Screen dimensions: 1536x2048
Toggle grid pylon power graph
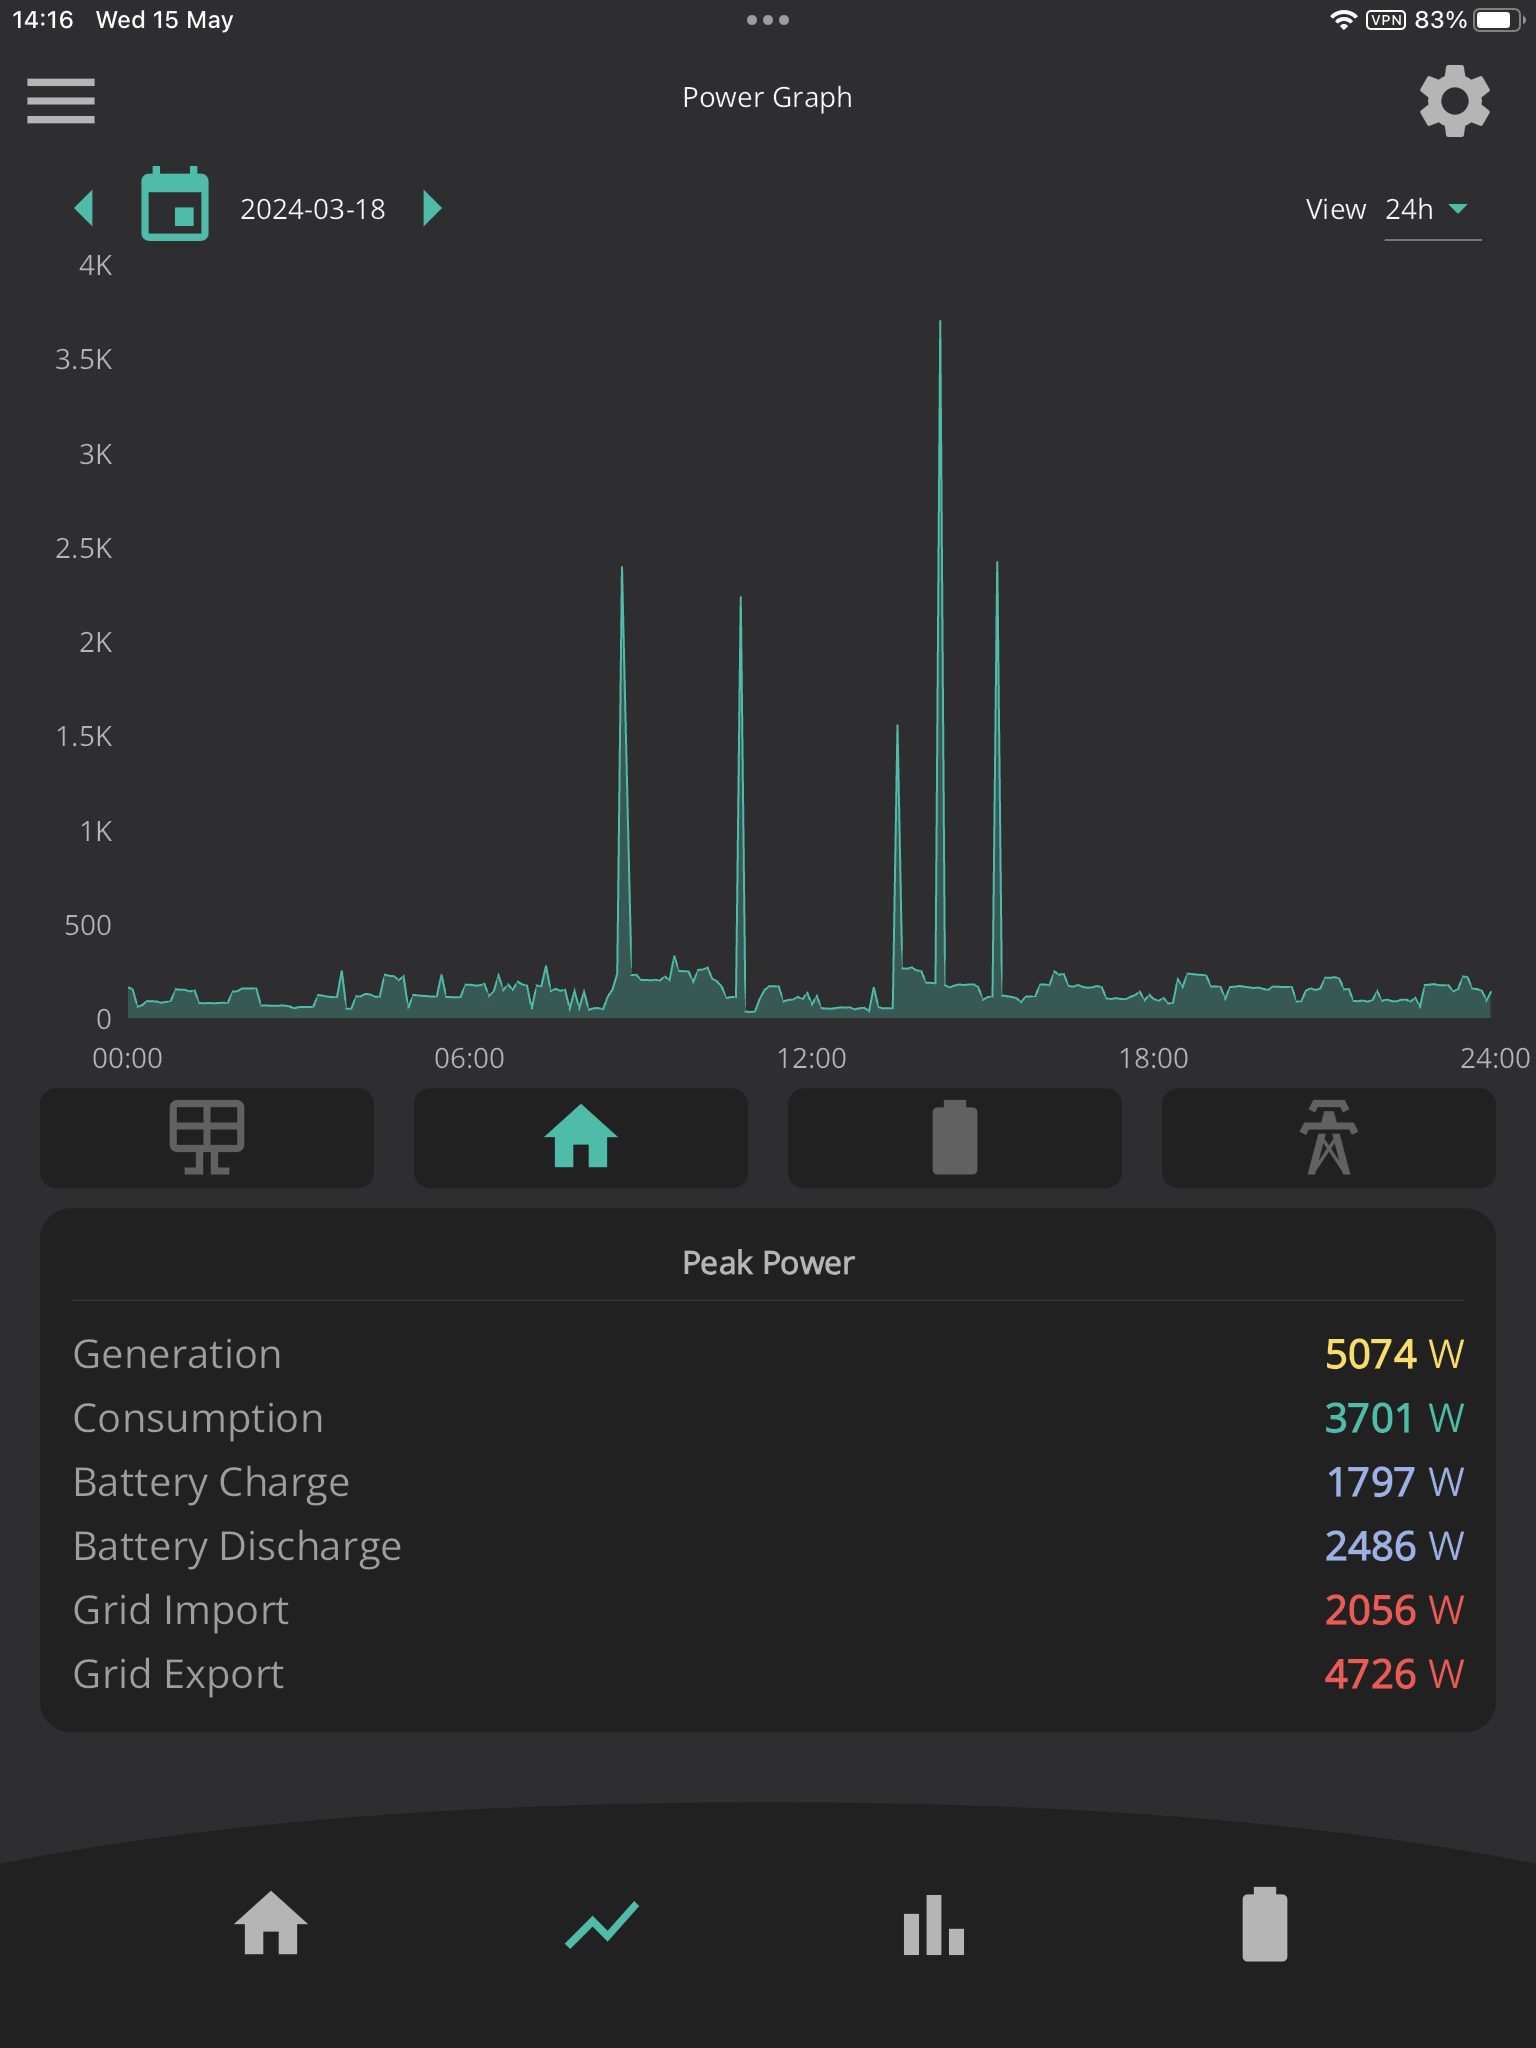[x=1329, y=1138]
